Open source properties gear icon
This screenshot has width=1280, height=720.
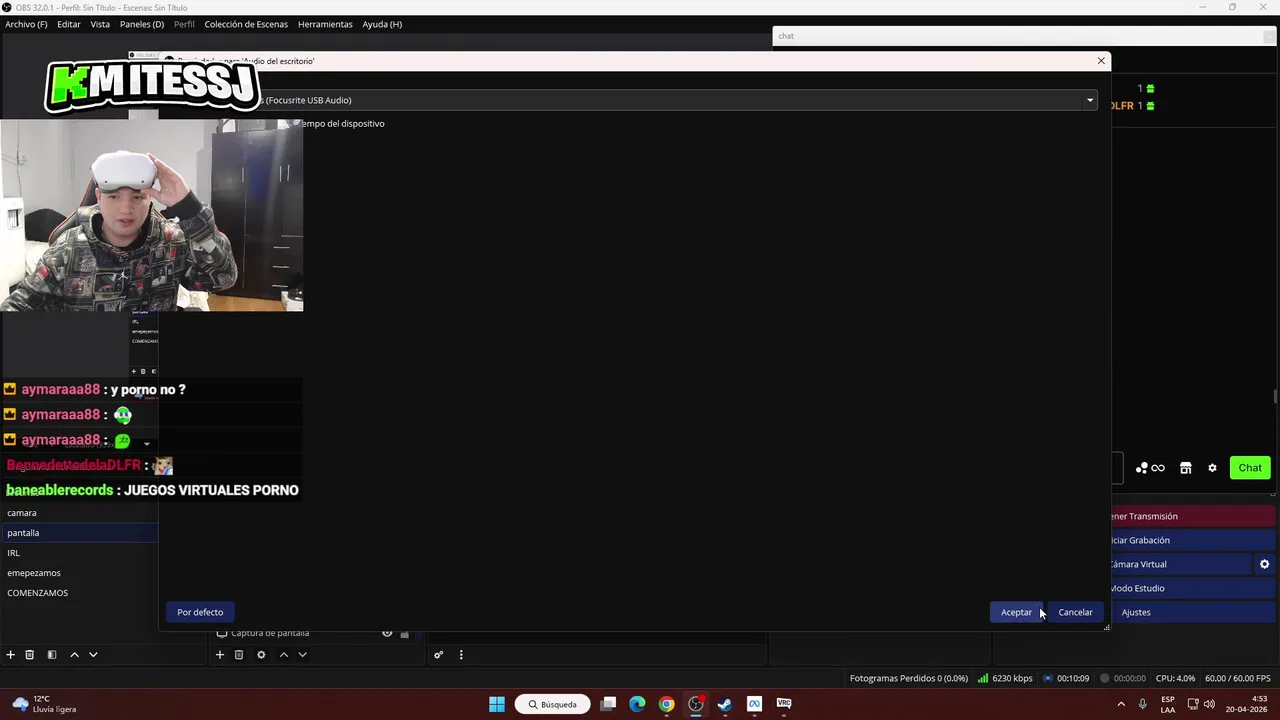(x=261, y=655)
